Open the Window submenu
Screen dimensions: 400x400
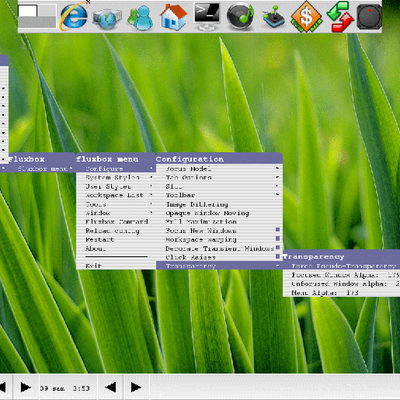(x=116, y=213)
